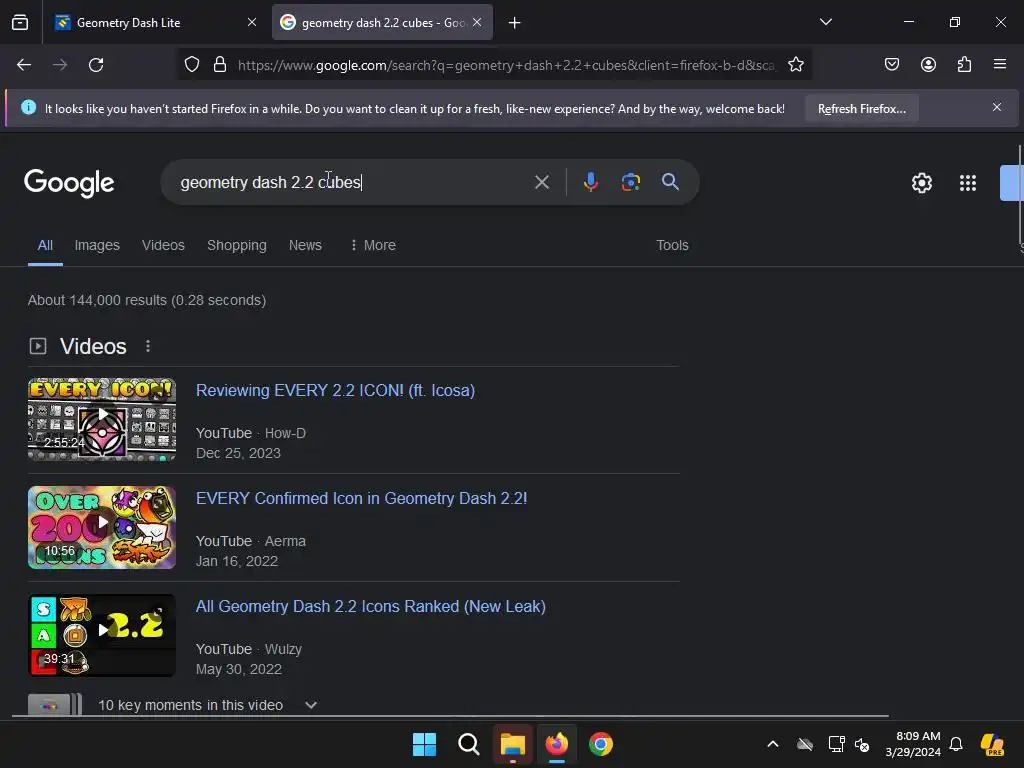
Task: Open Videos section three-dot options
Action: coord(148,346)
